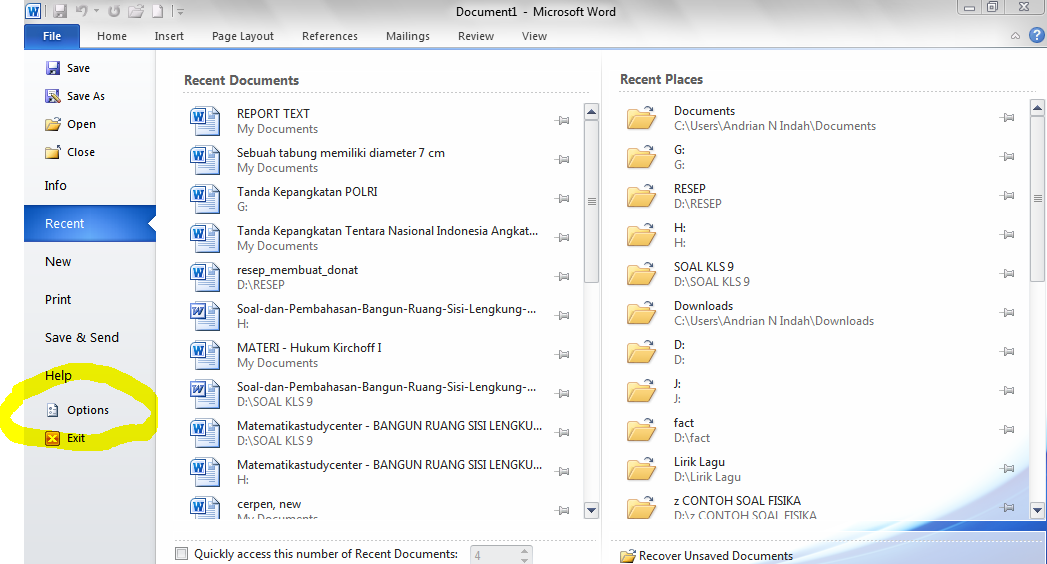Open the Lirik Lagu folder icon

(x=641, y=468)
